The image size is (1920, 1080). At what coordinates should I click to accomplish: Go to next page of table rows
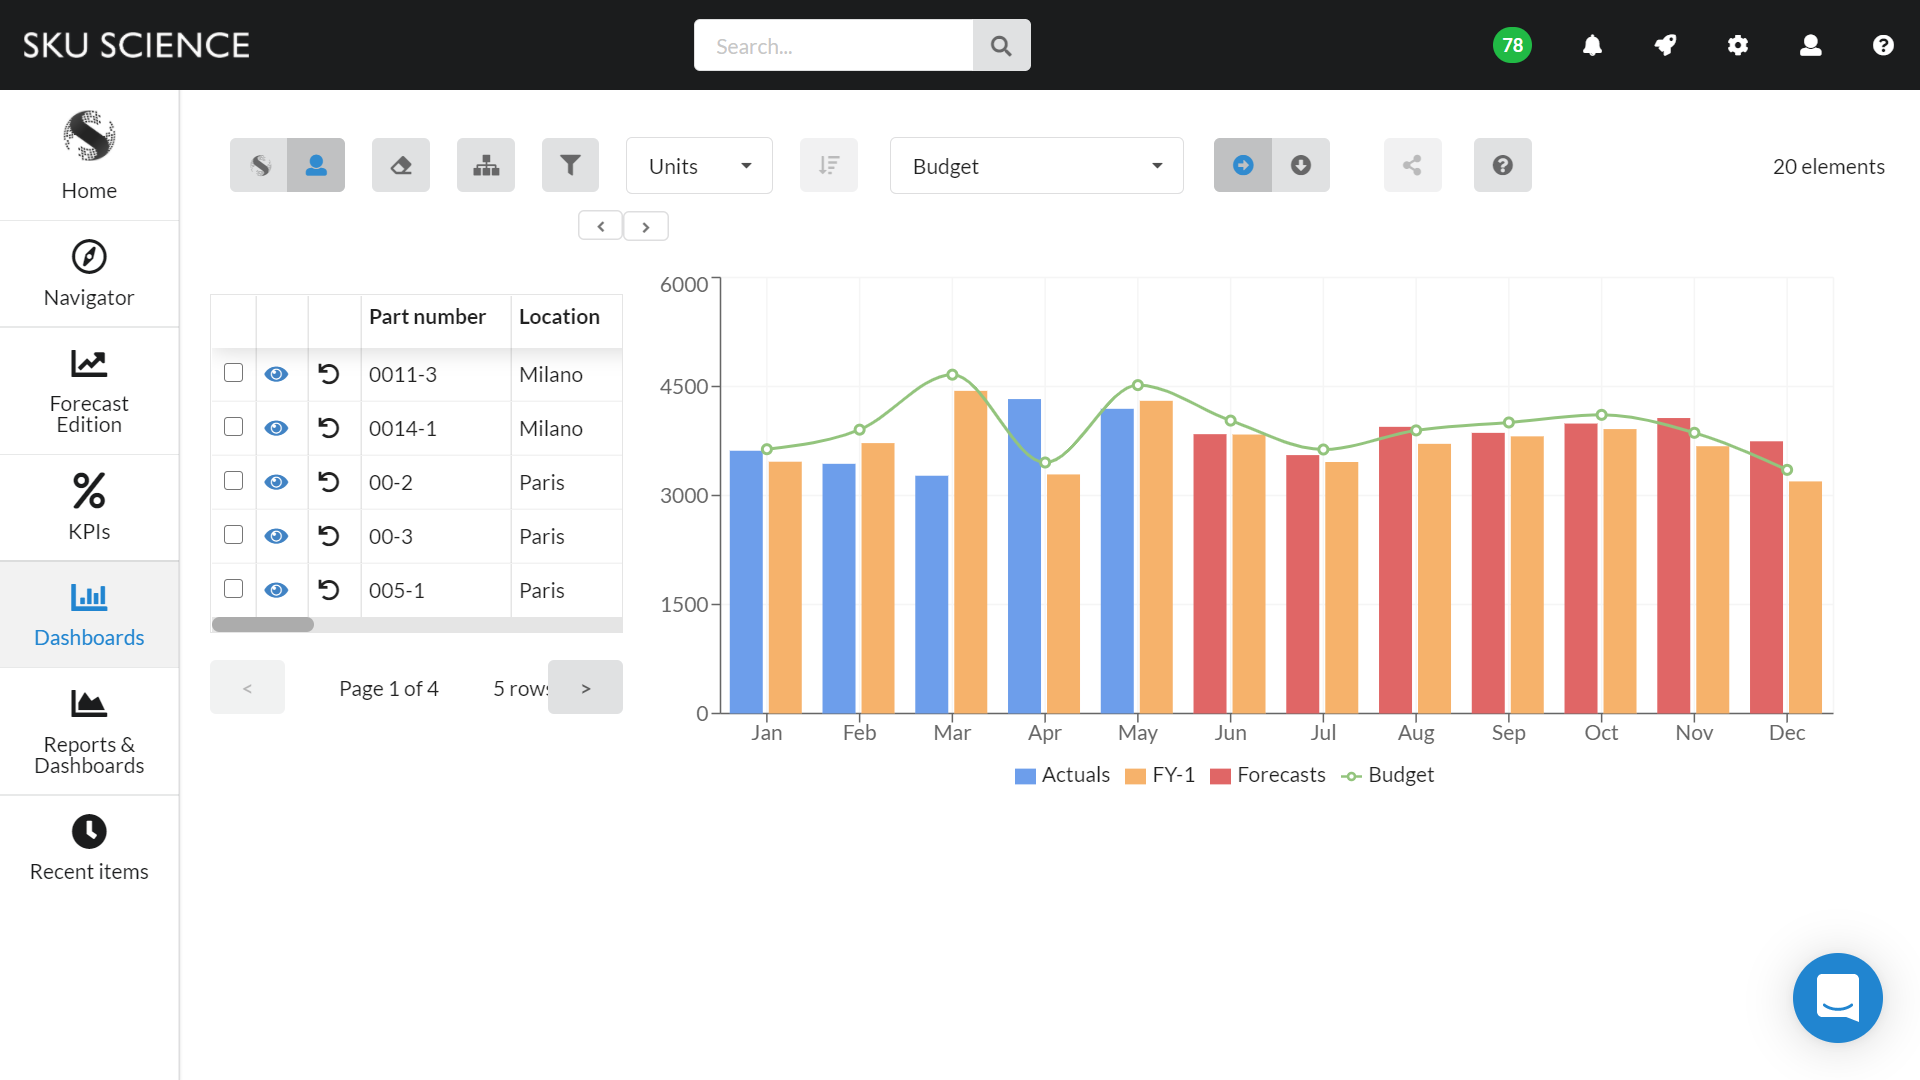[585, 687]
